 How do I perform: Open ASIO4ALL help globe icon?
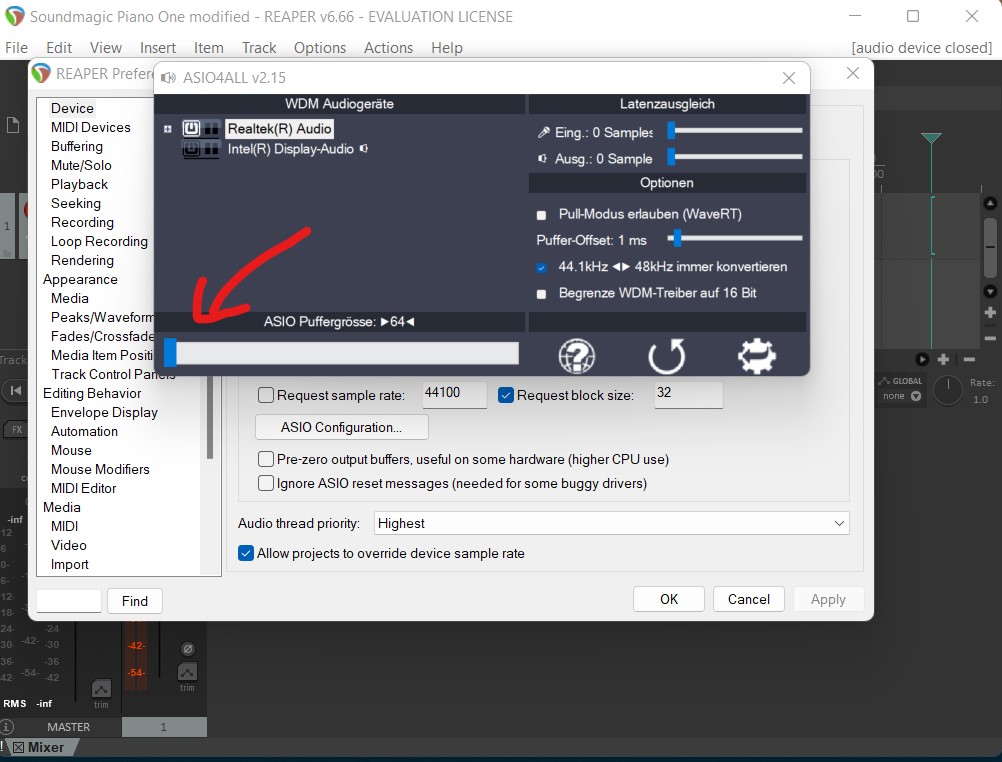tap(576, 355)
